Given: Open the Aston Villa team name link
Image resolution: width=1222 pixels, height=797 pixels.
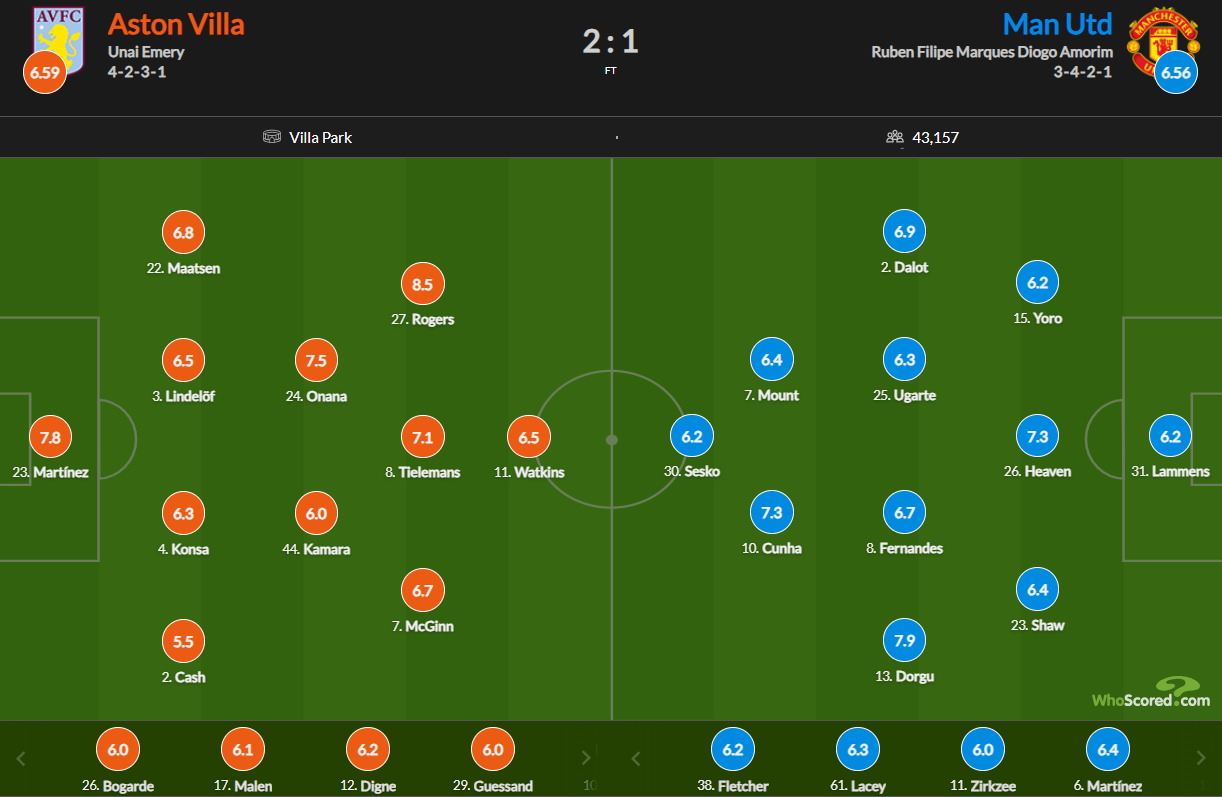Looking at the screenshot, I should 176,24.
